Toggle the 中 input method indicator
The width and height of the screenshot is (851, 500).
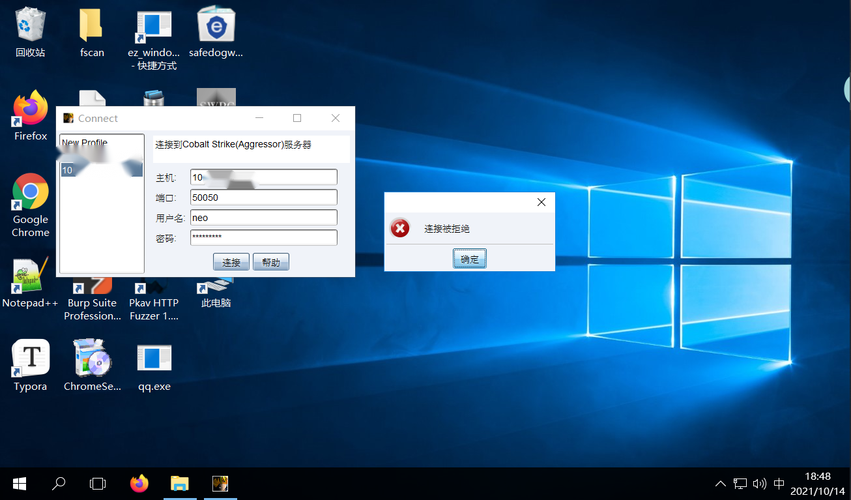779,483
